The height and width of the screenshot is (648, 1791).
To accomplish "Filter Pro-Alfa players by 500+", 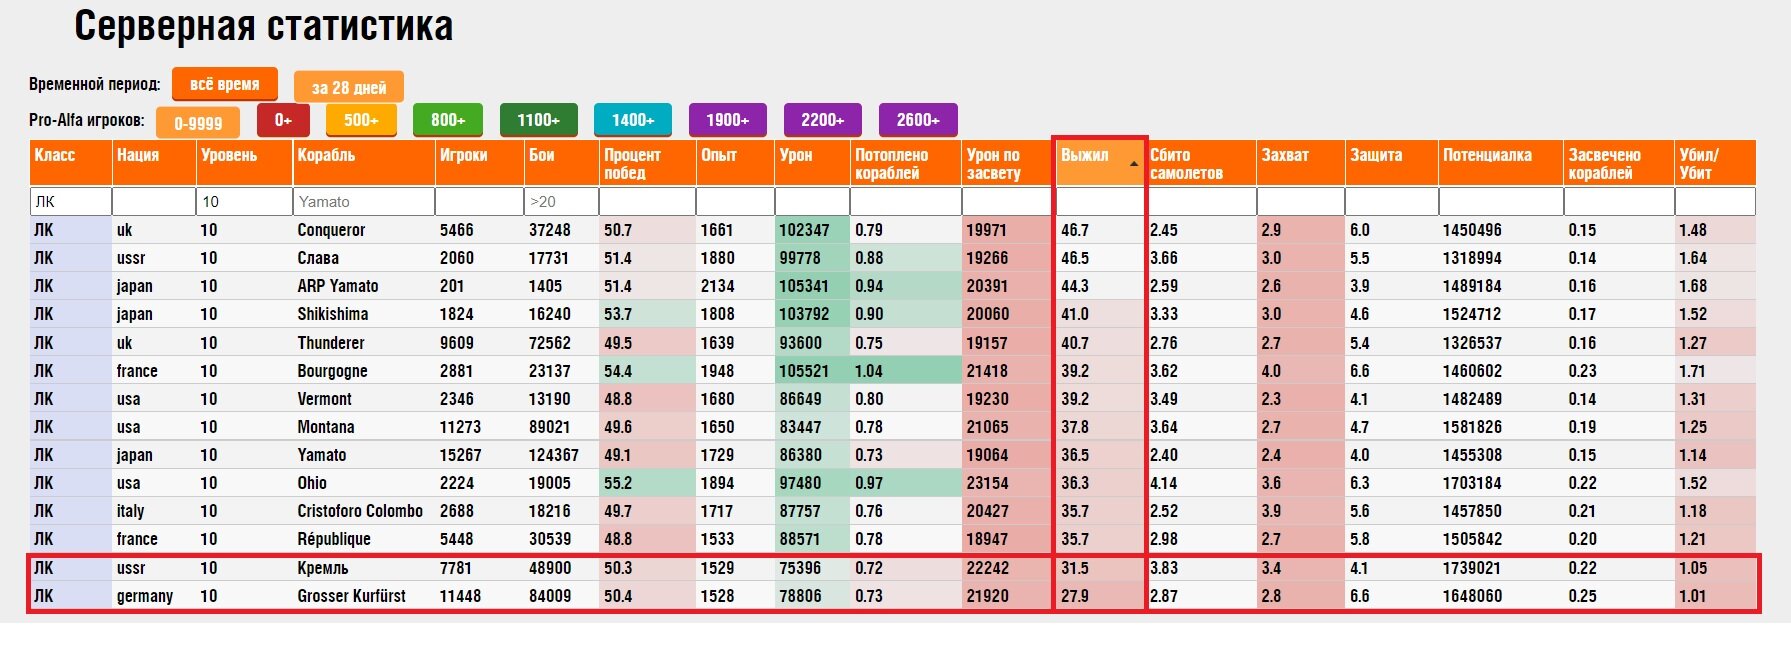I will pyautogui.click(x=361, y=120).
